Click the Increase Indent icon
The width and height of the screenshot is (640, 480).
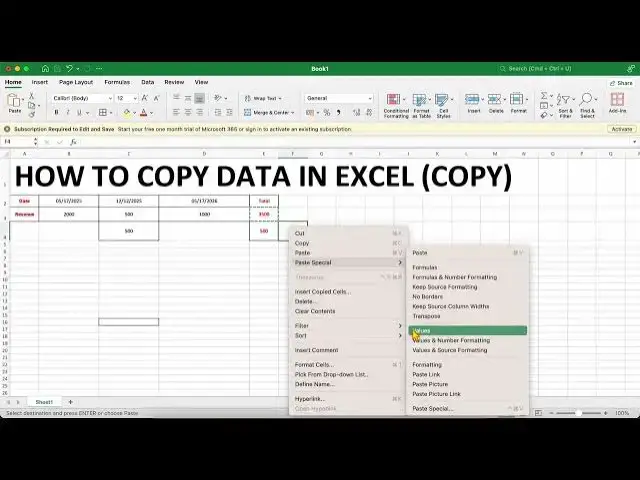(229, 112)
